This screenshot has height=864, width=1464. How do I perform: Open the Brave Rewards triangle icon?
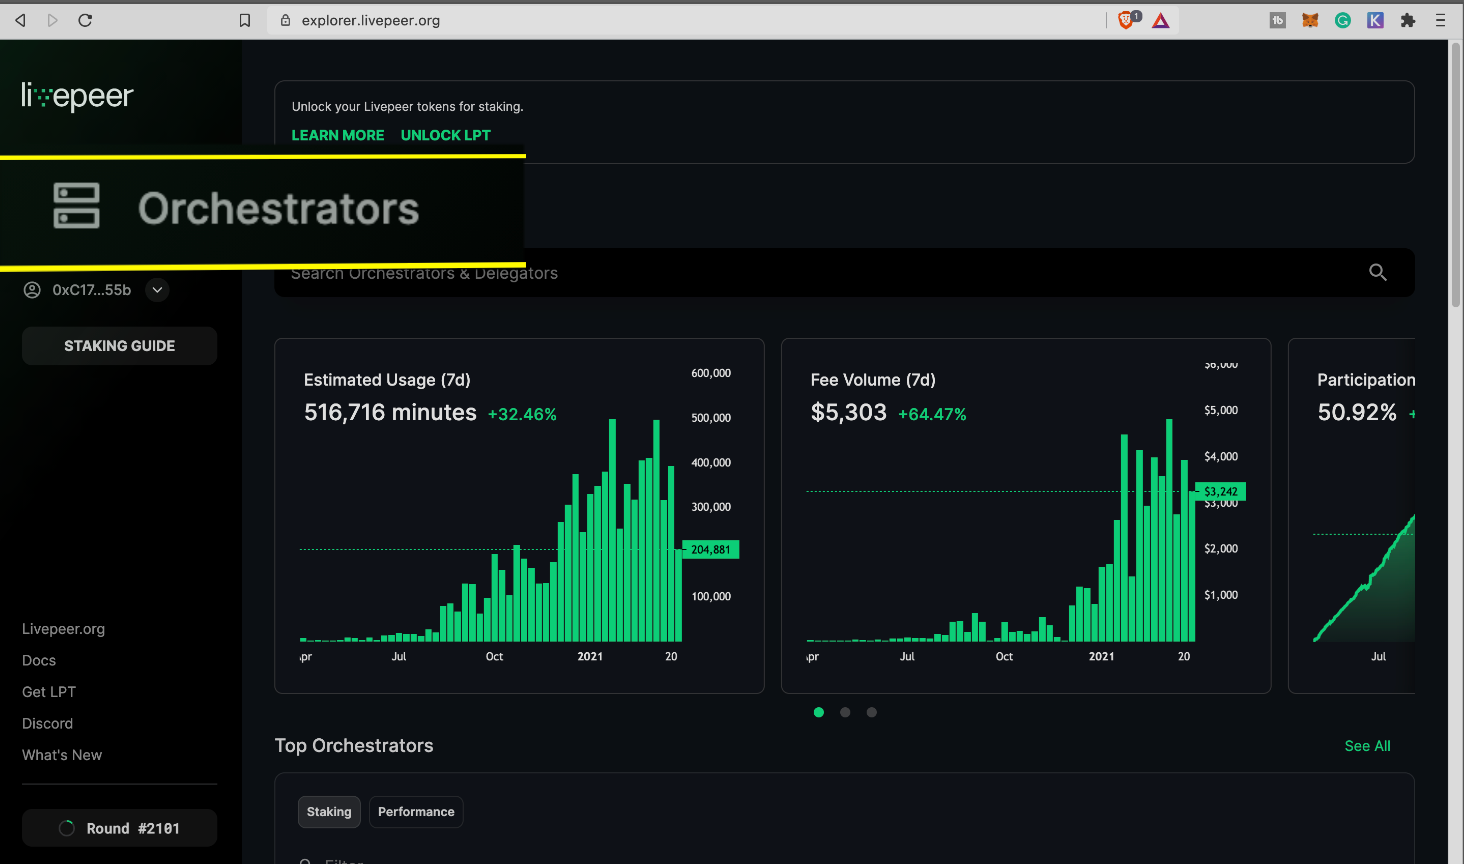1161,20
